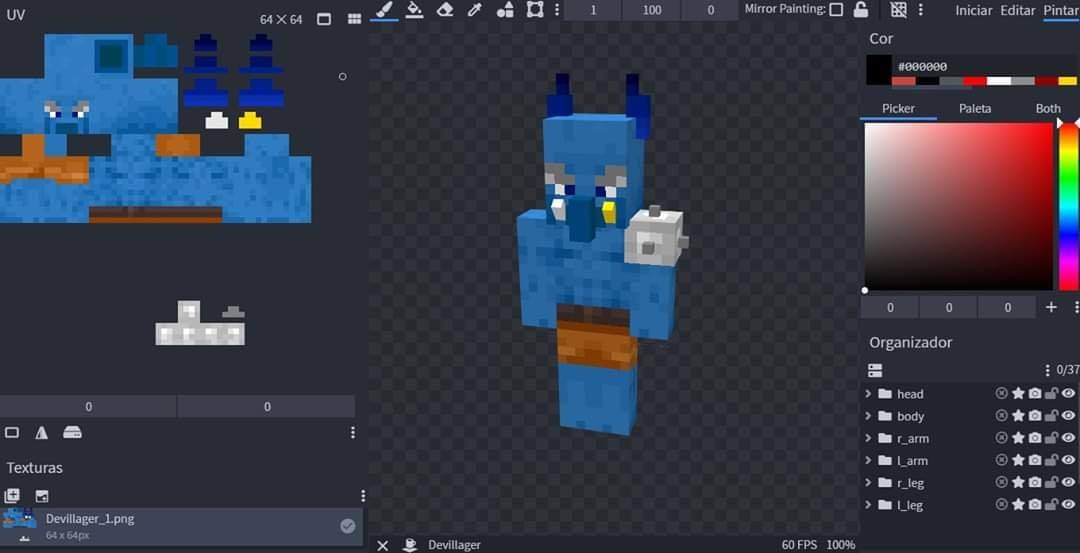Import a texture image file

pos(42,496)
